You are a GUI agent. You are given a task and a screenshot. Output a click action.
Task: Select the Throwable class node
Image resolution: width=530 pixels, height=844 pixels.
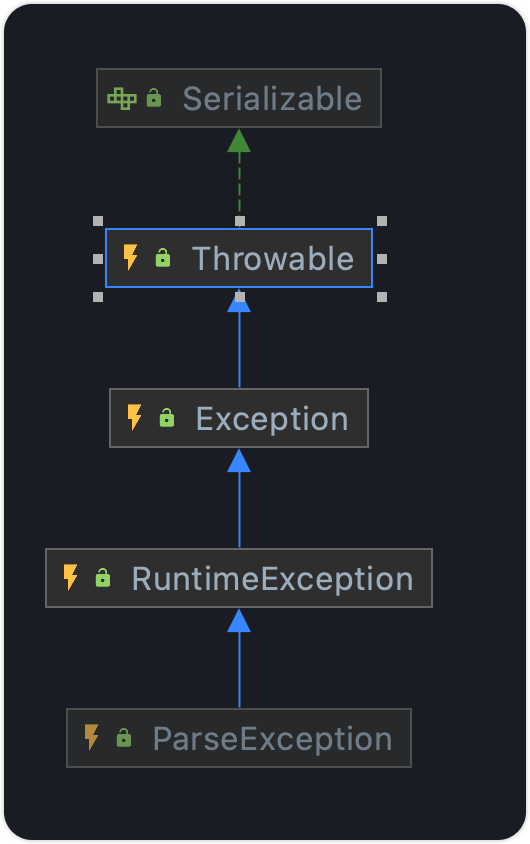(x=239, y=258)
